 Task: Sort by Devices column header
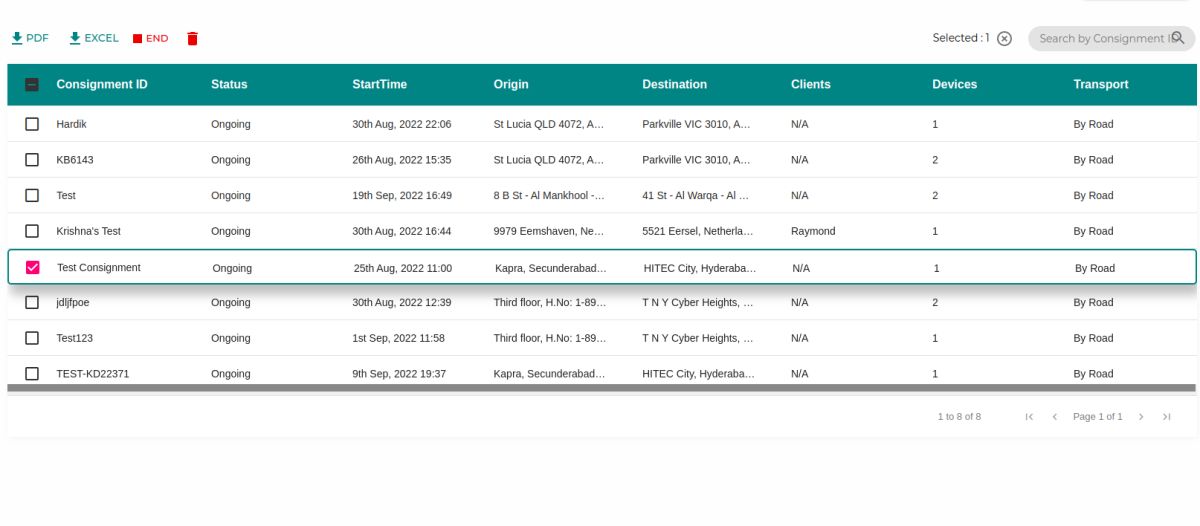click(955, 85)
